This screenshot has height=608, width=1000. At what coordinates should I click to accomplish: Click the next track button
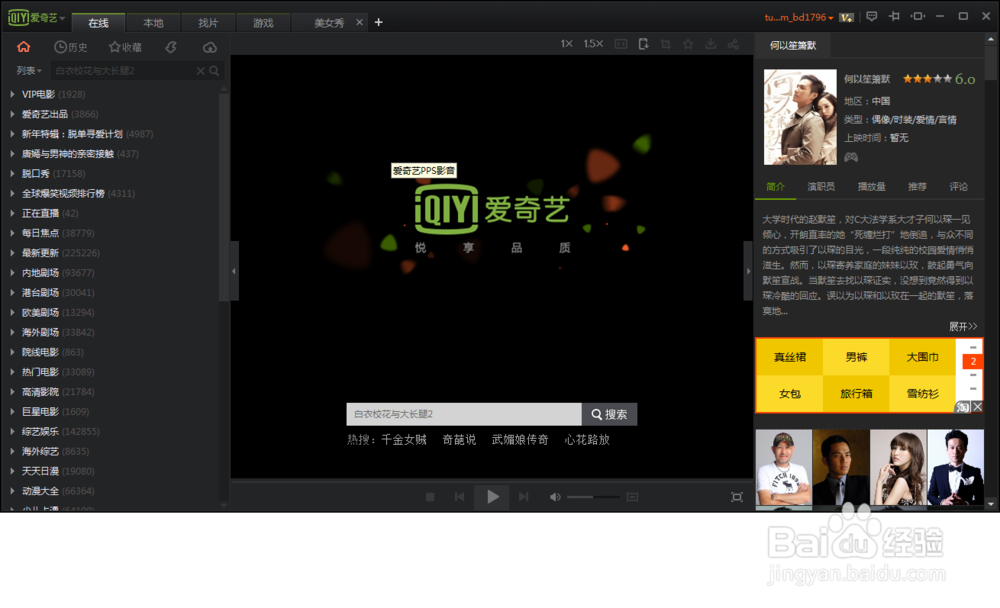[524, 496]
